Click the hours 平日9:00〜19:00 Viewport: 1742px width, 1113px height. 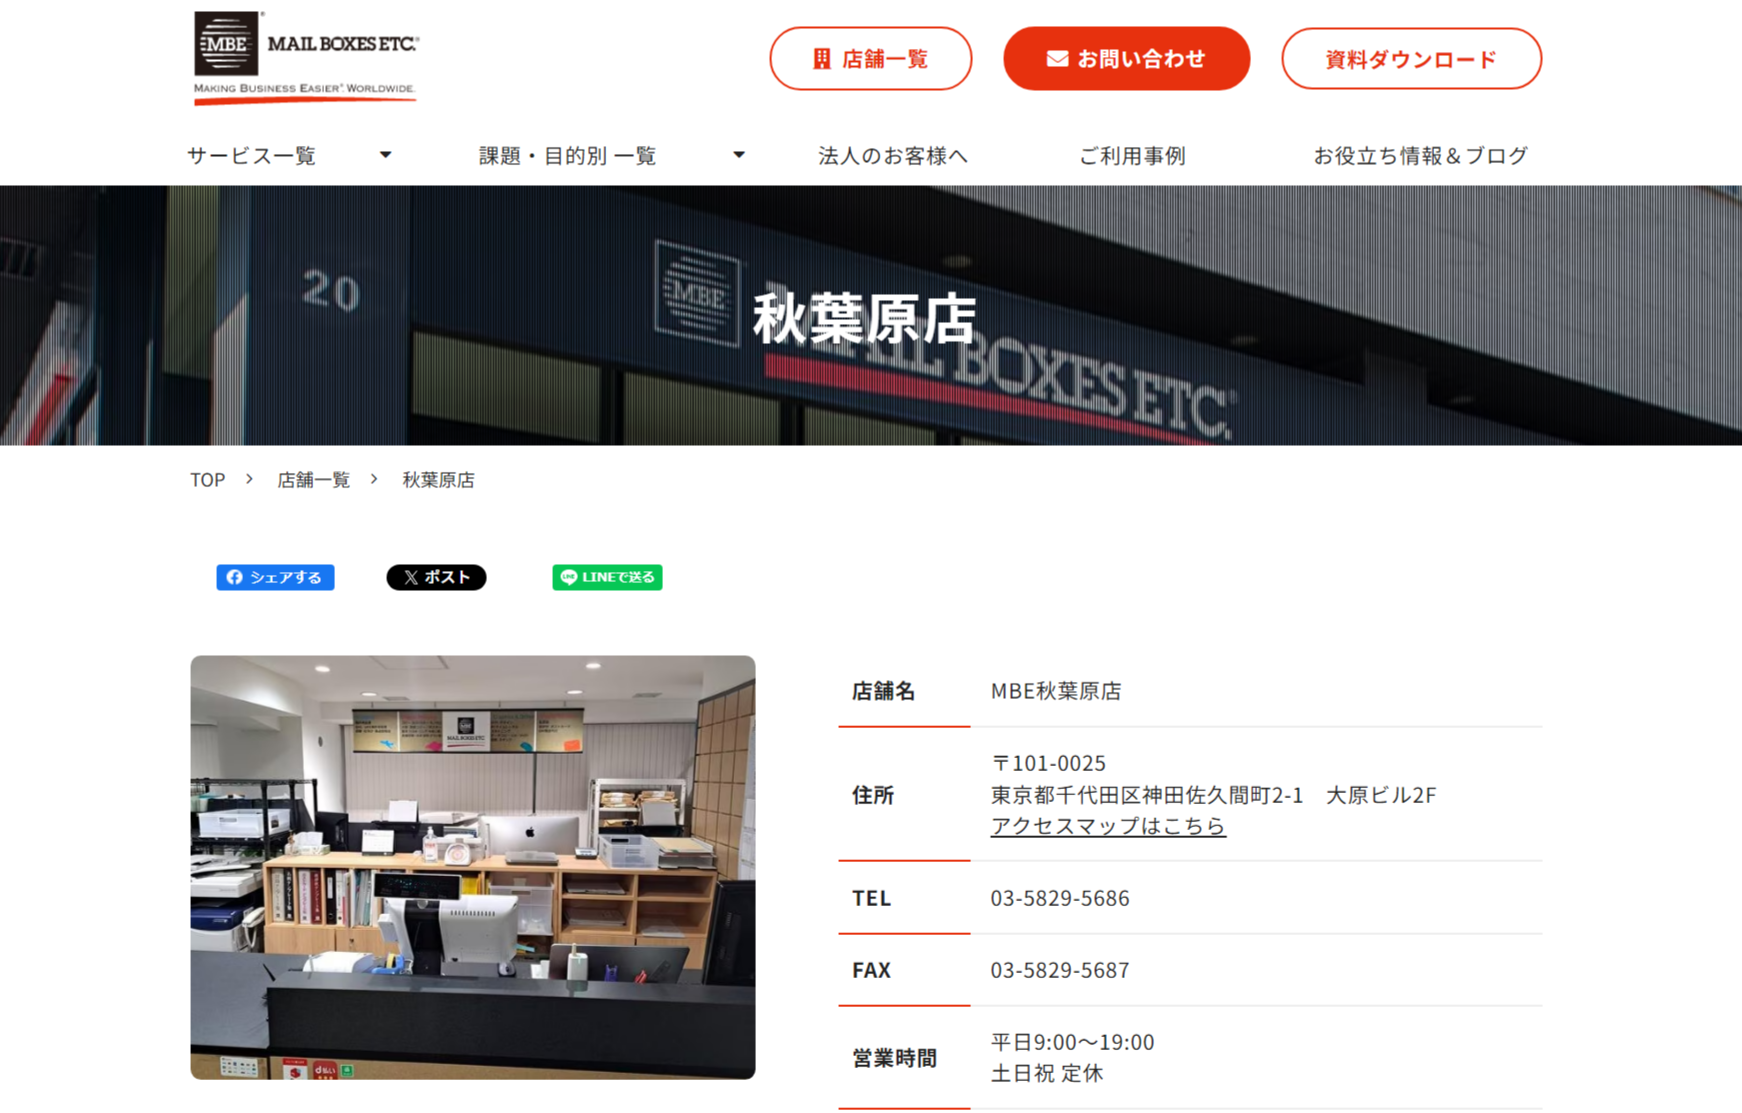[1072, 1042]
